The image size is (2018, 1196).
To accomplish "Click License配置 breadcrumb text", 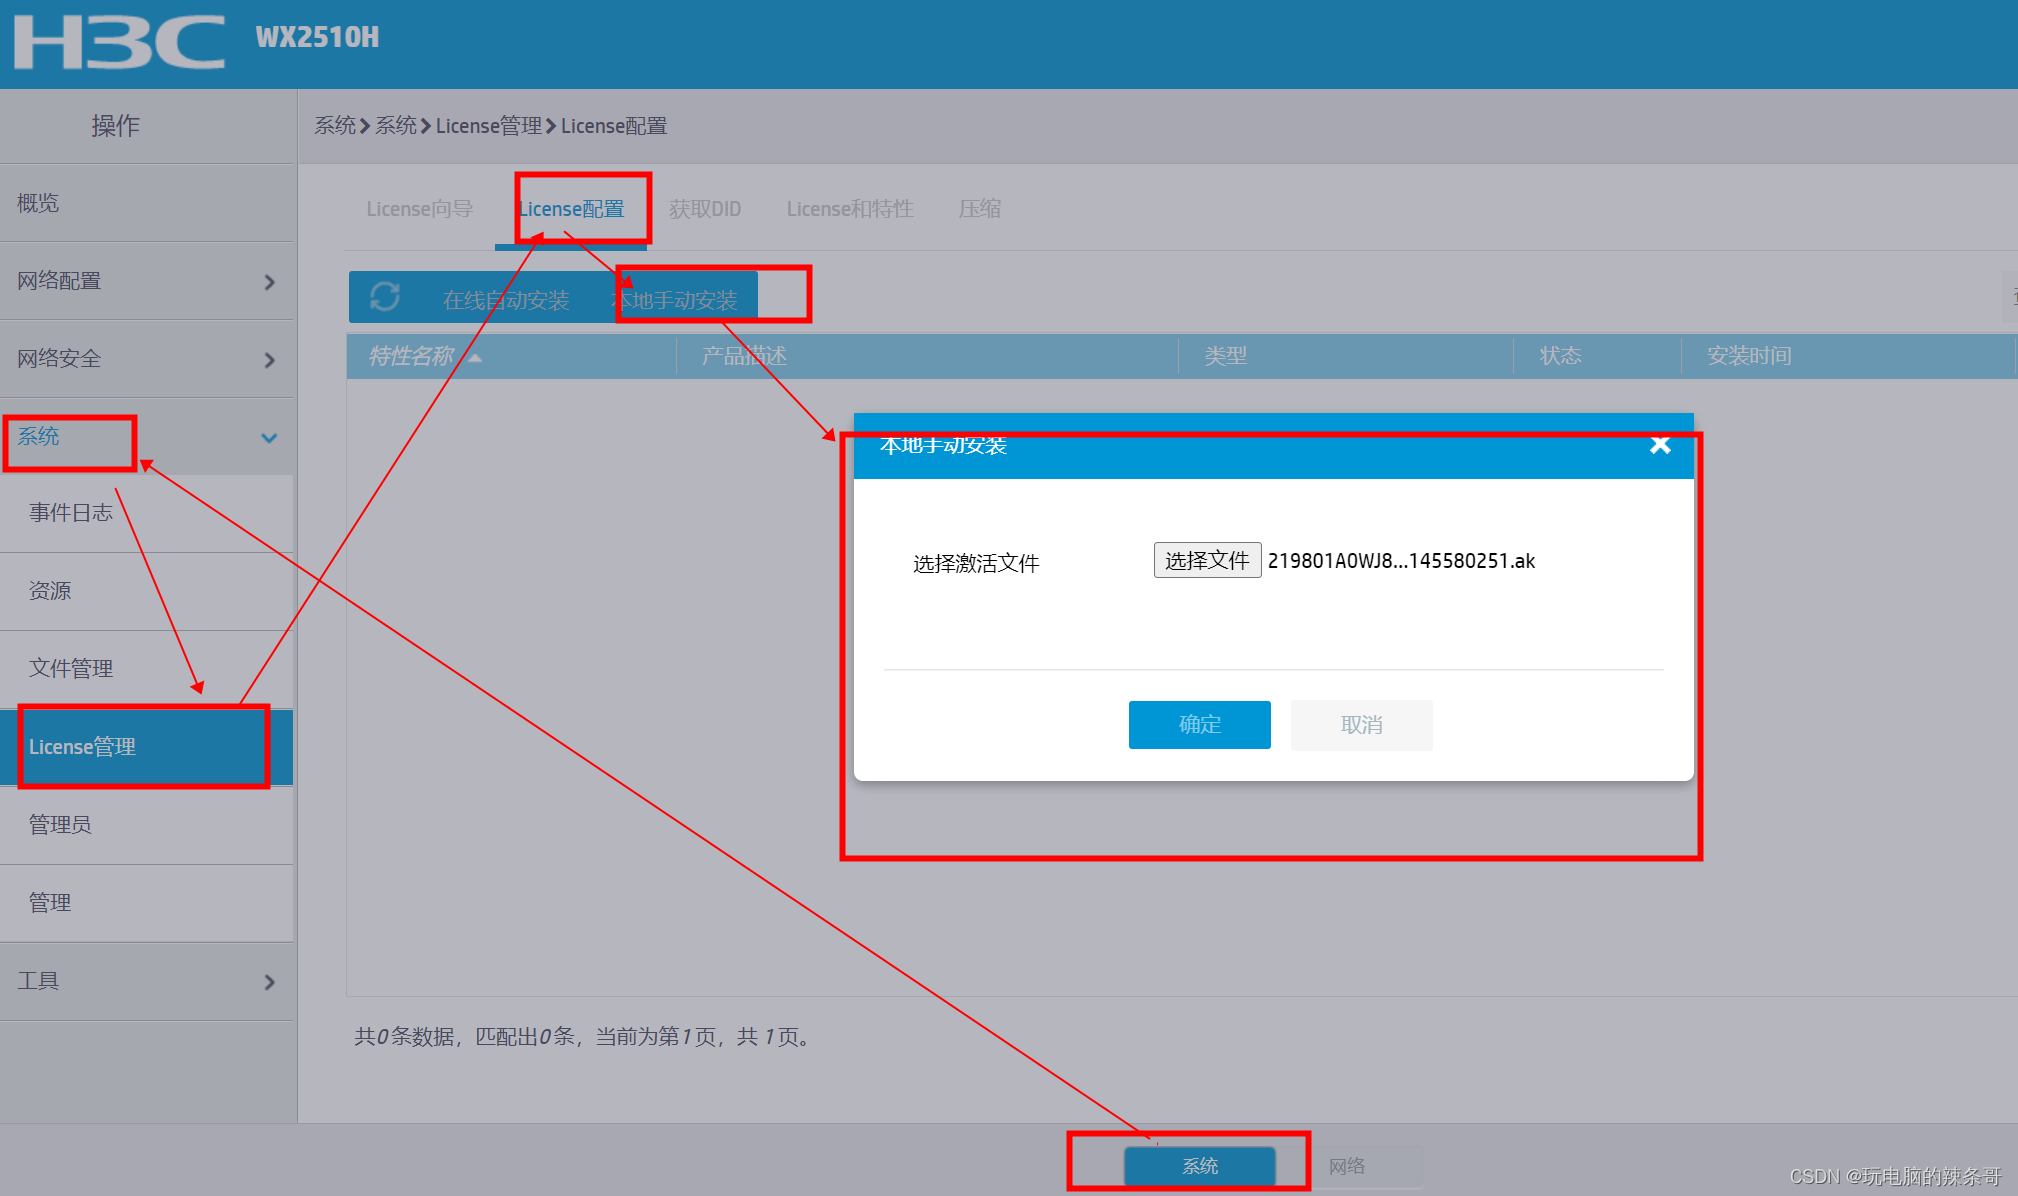I will click(x=614, y=126).
